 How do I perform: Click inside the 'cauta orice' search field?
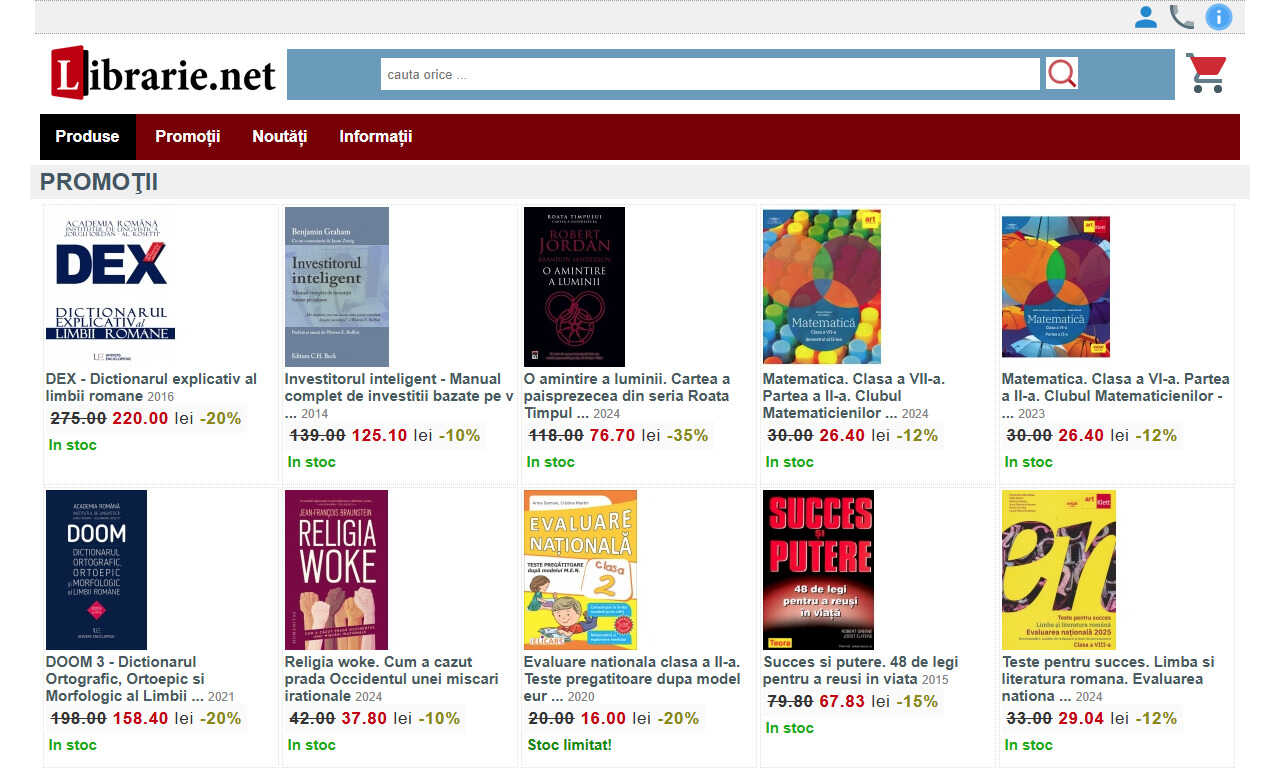pos(710,74)
